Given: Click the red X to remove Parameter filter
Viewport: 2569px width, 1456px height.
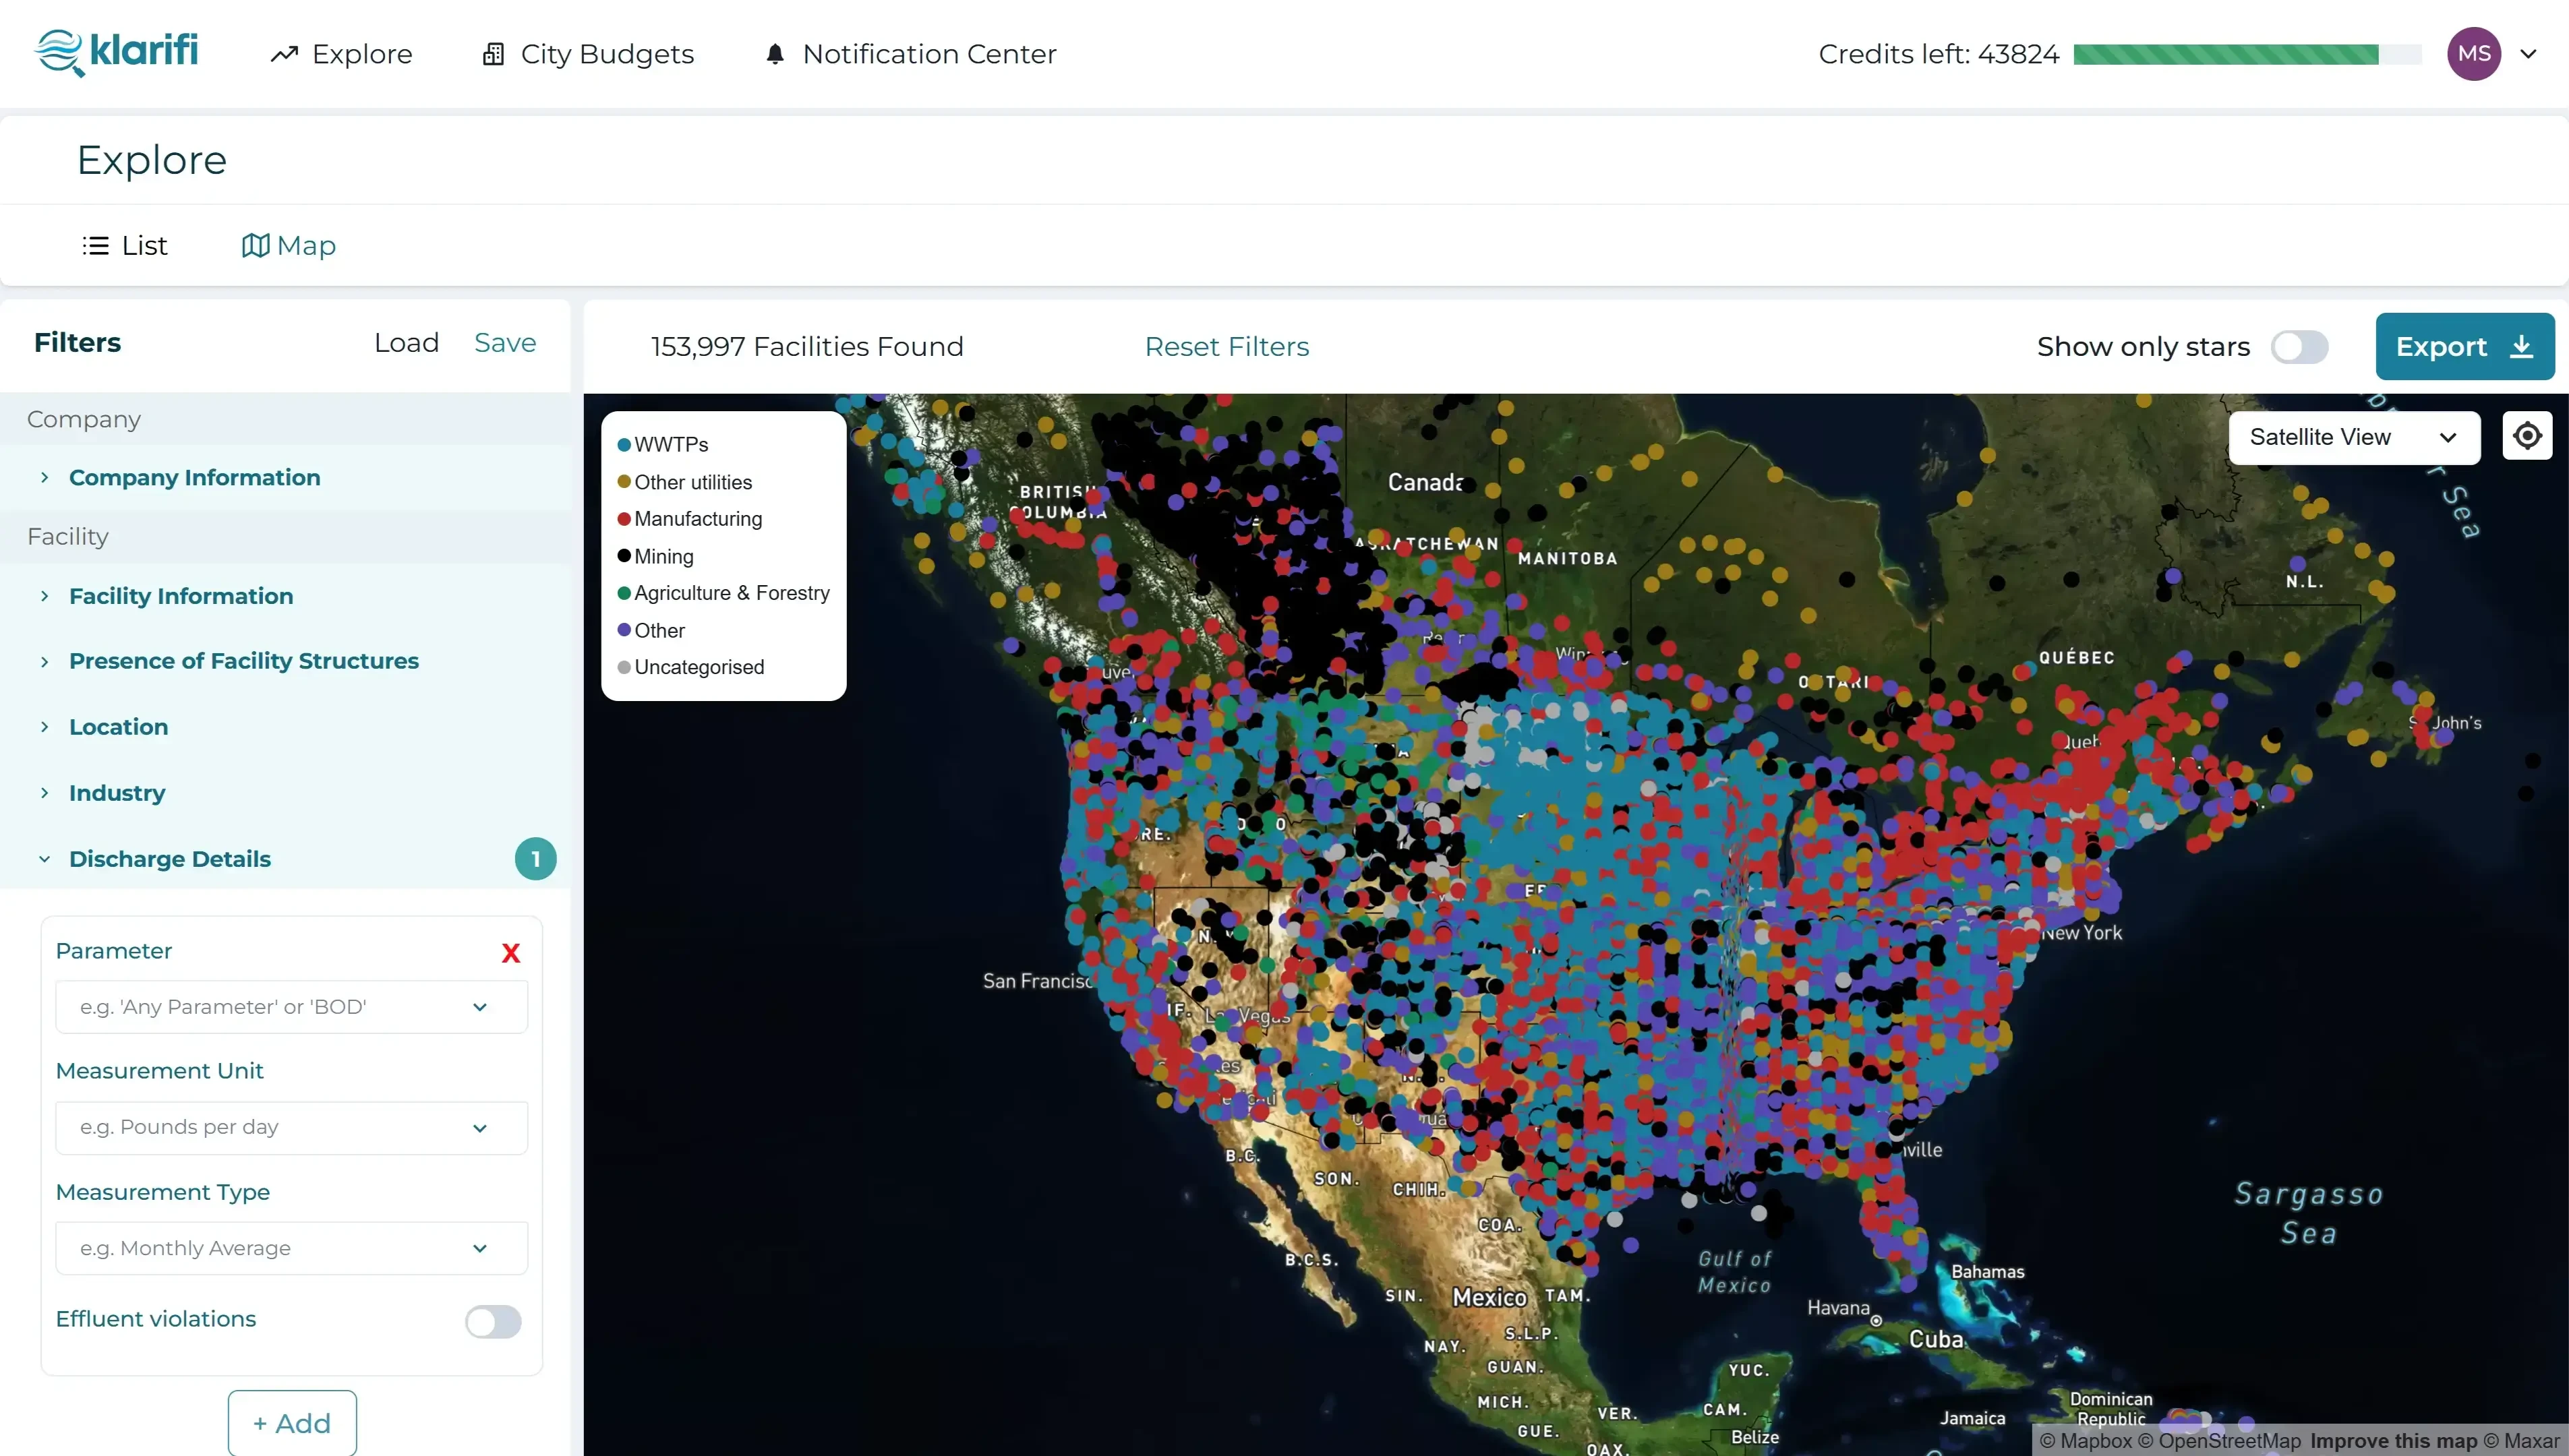Looking at the screenshot, I should tap(510, 953).
